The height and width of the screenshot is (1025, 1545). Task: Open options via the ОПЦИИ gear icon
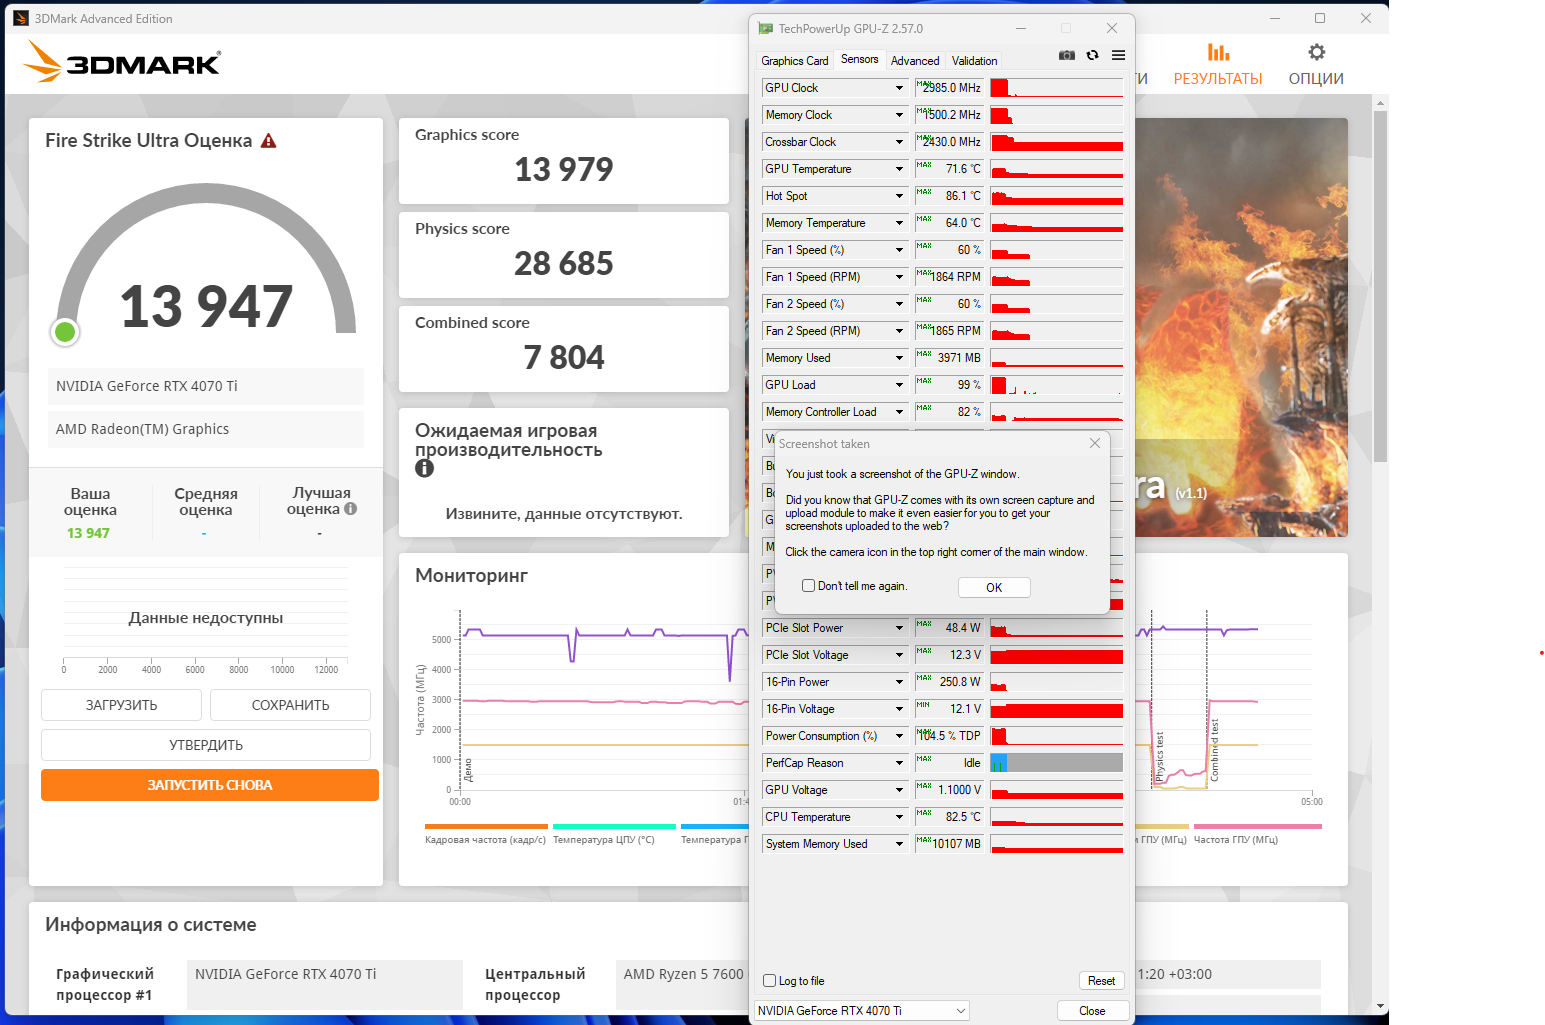1316,52
